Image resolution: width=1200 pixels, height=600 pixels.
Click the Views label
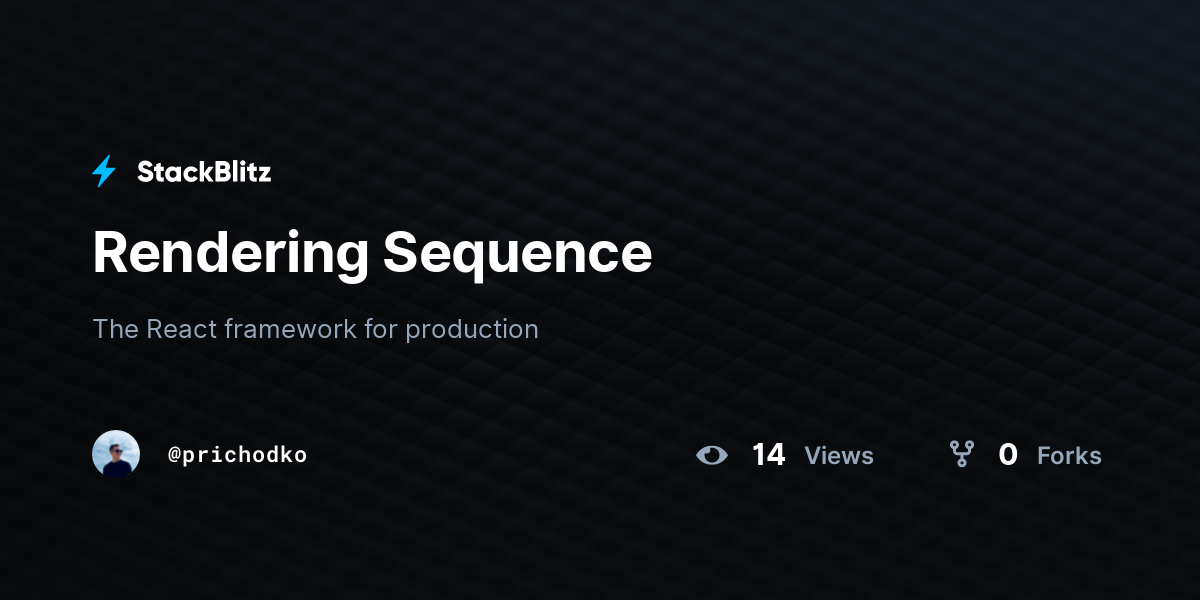point(839,456)
